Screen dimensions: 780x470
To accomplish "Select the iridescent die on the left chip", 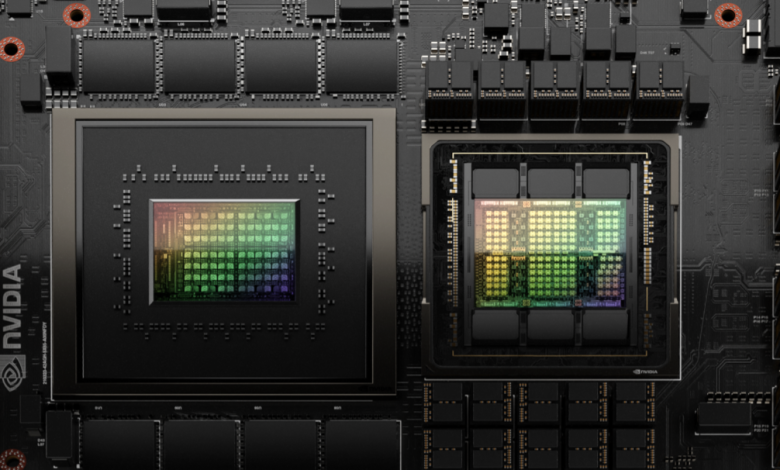I will [x=224, y=252].
